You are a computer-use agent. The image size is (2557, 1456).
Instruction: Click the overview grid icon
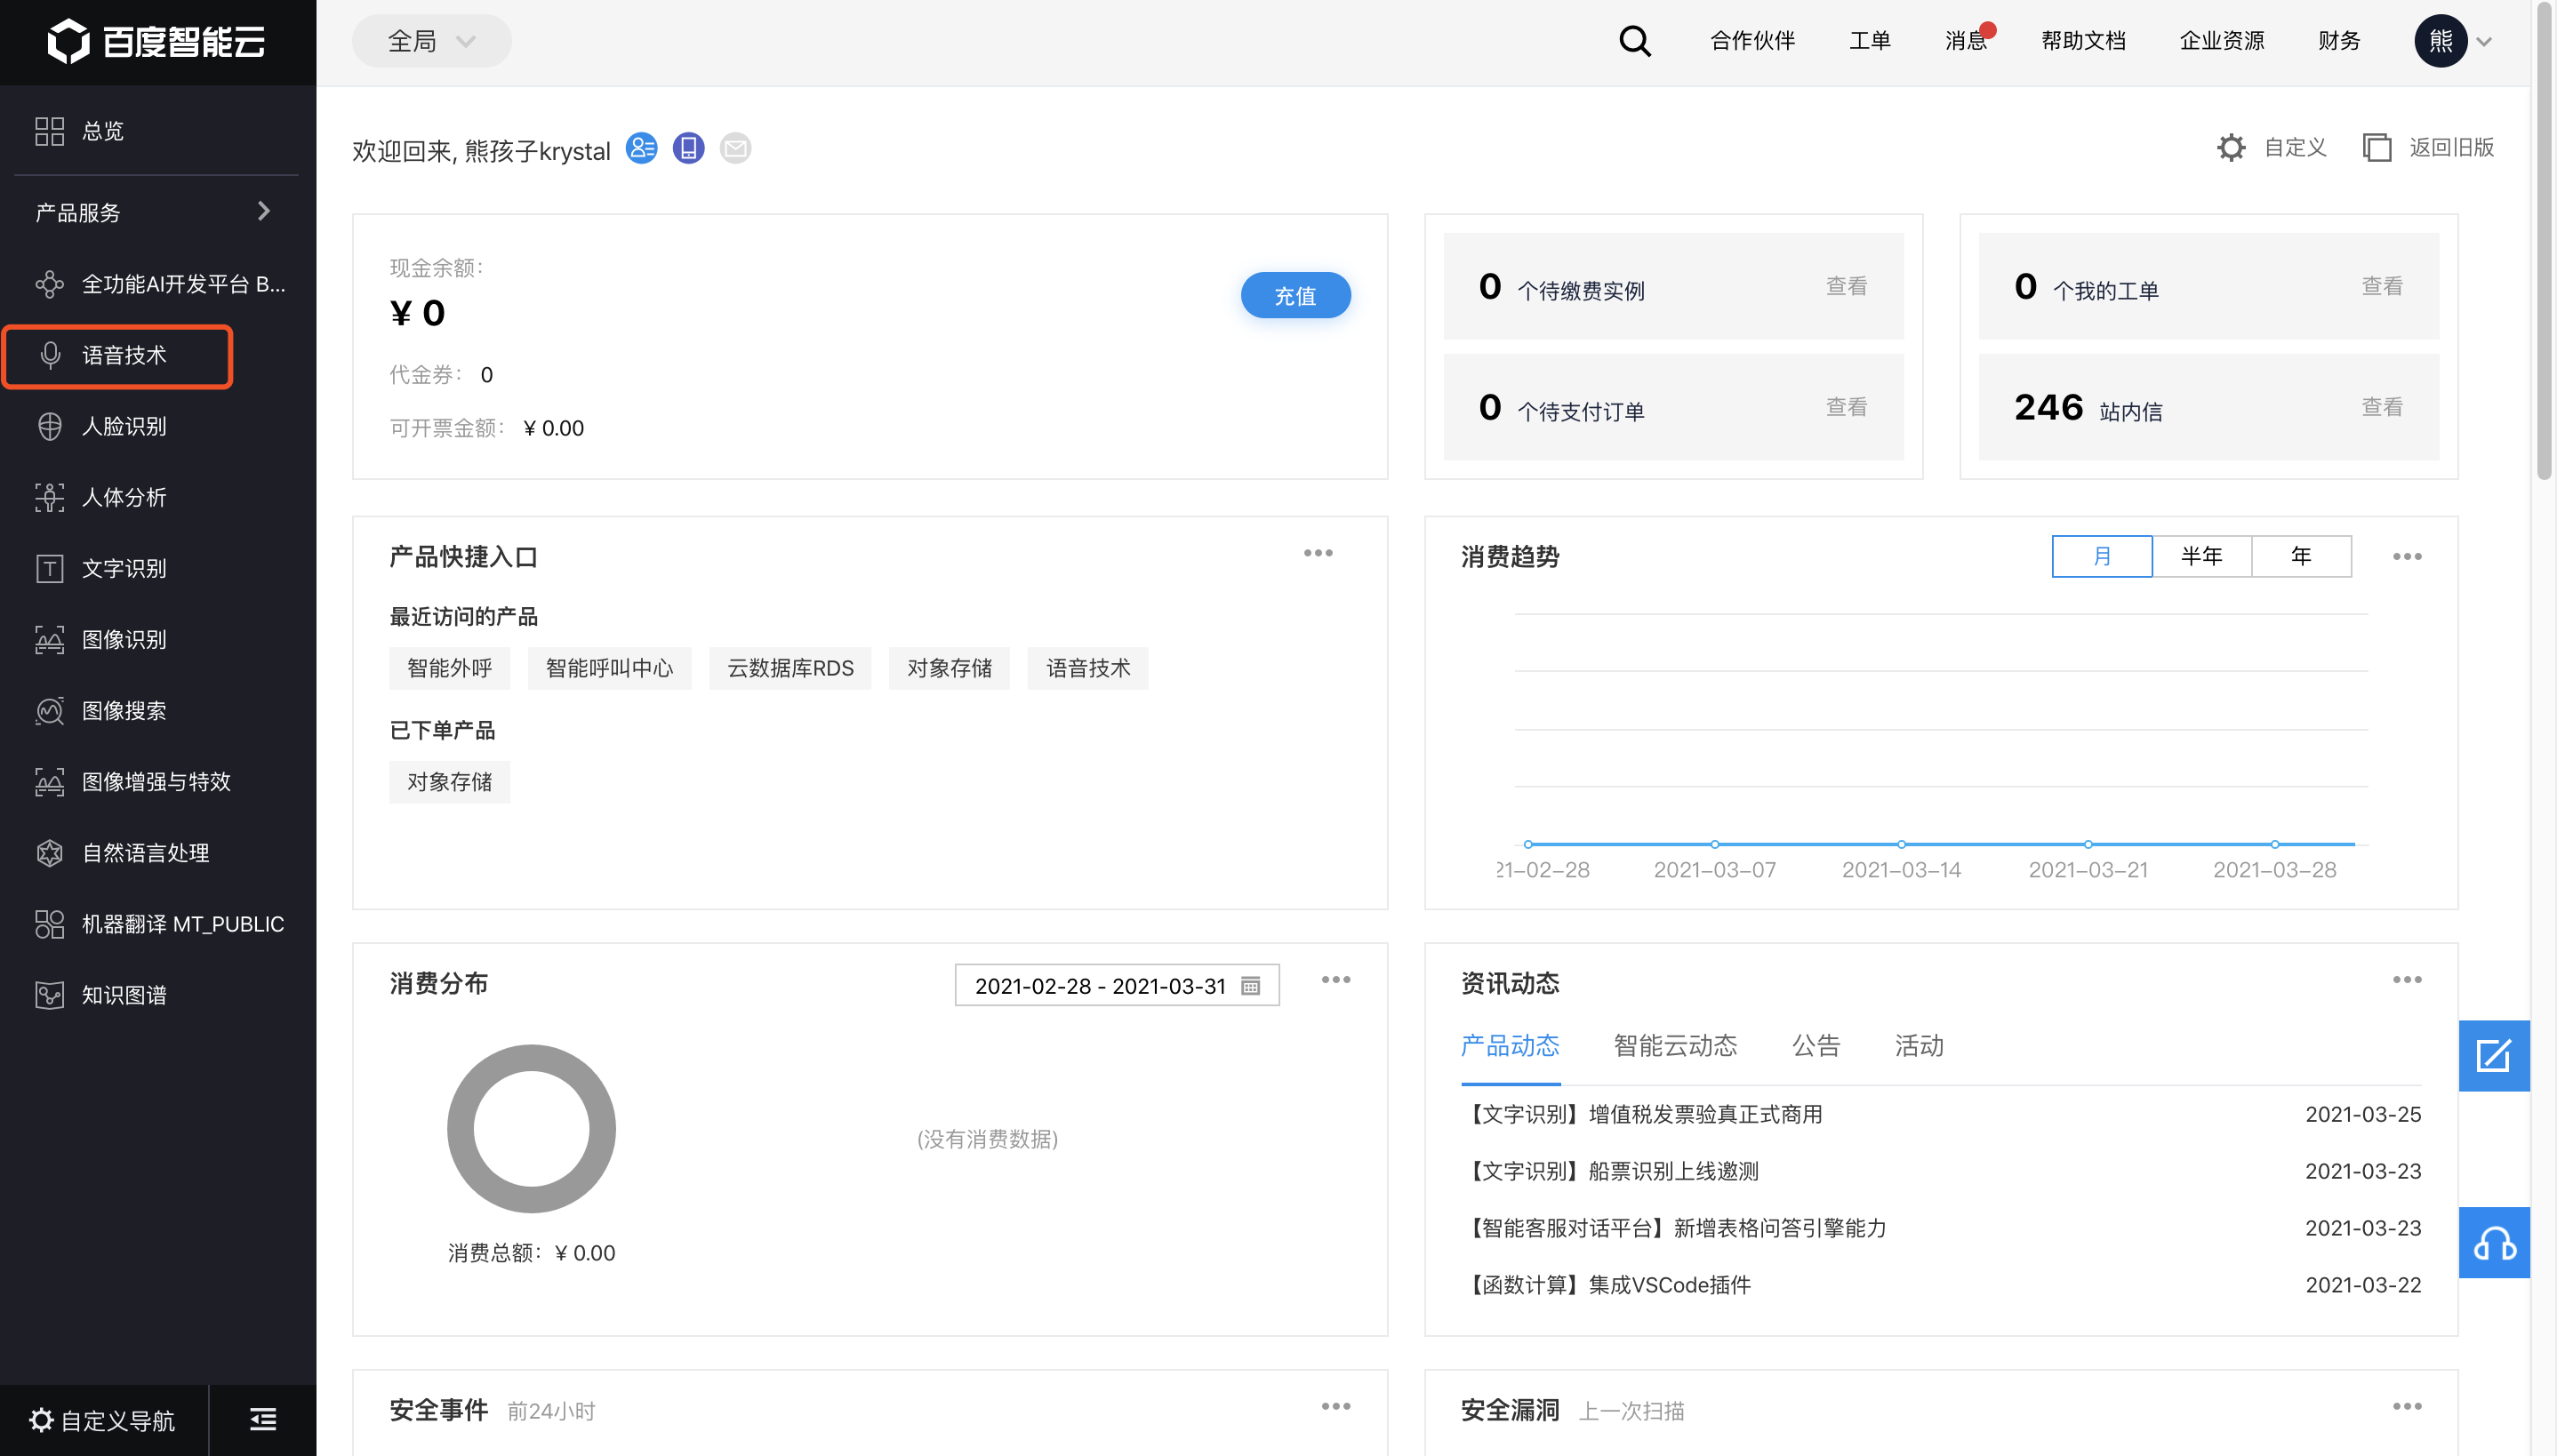[49, 131]
